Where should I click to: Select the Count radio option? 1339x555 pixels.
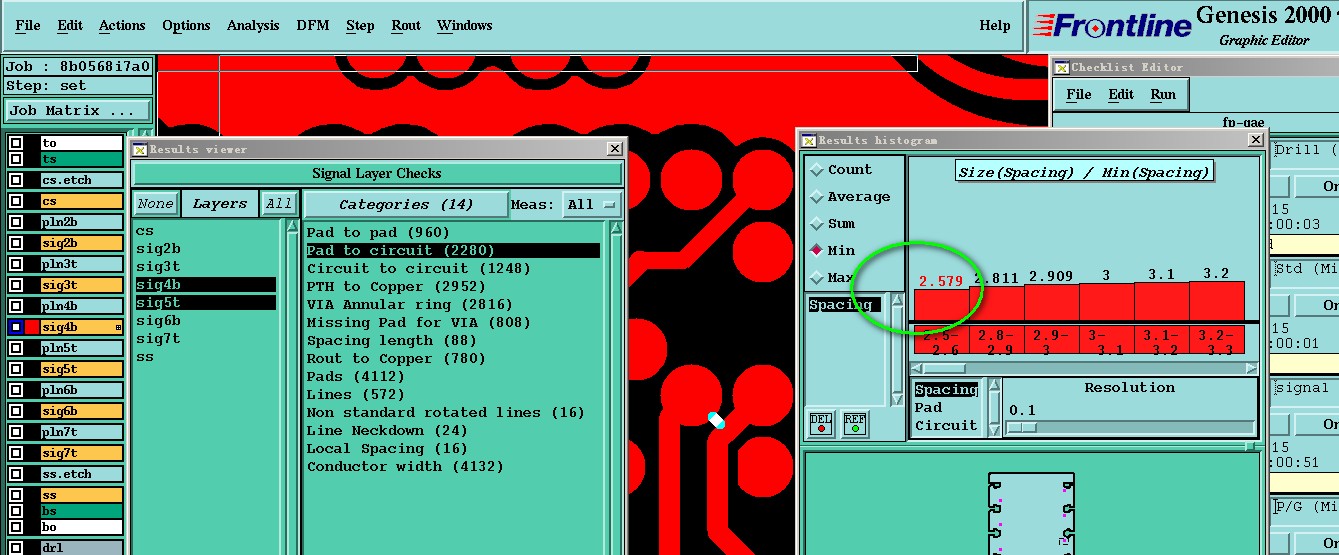point(817,170)
